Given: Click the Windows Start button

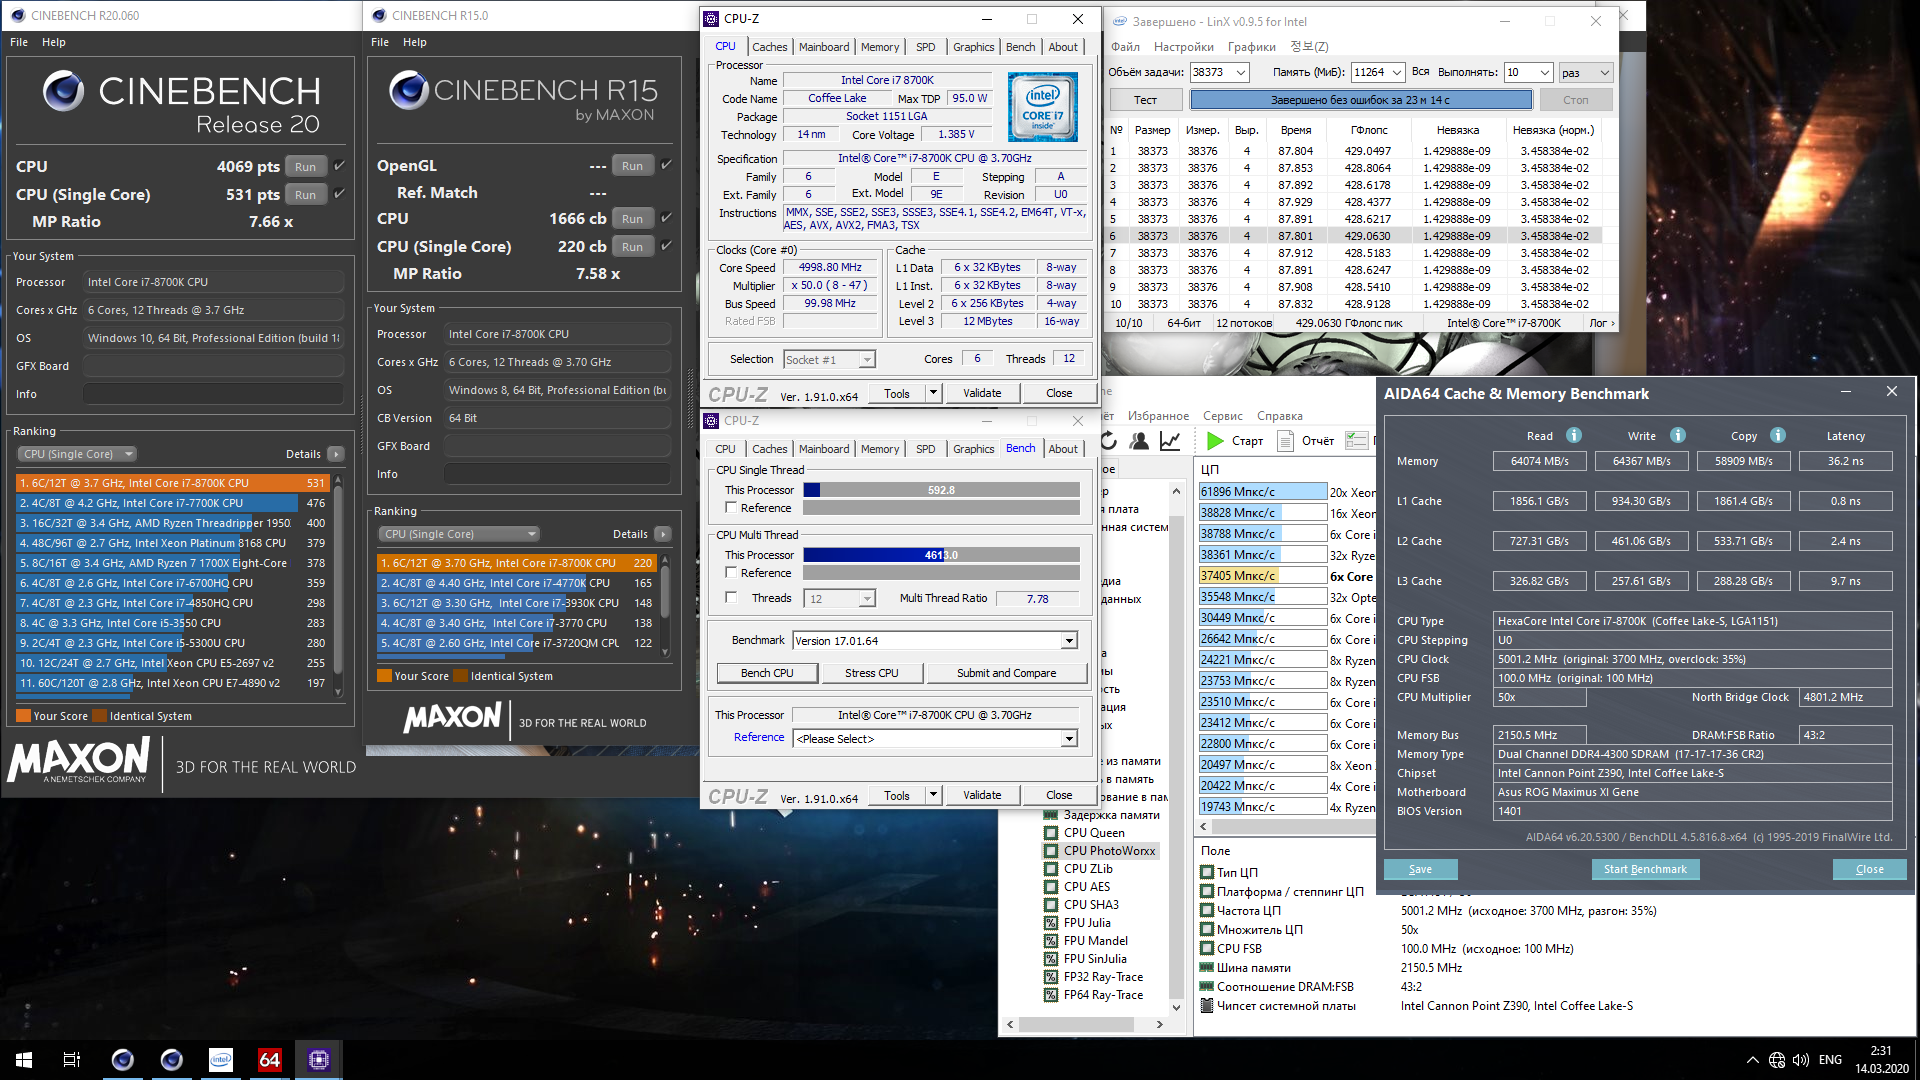Looking at the screenshot, I should pyautogui.click(x=24, y=1060).
